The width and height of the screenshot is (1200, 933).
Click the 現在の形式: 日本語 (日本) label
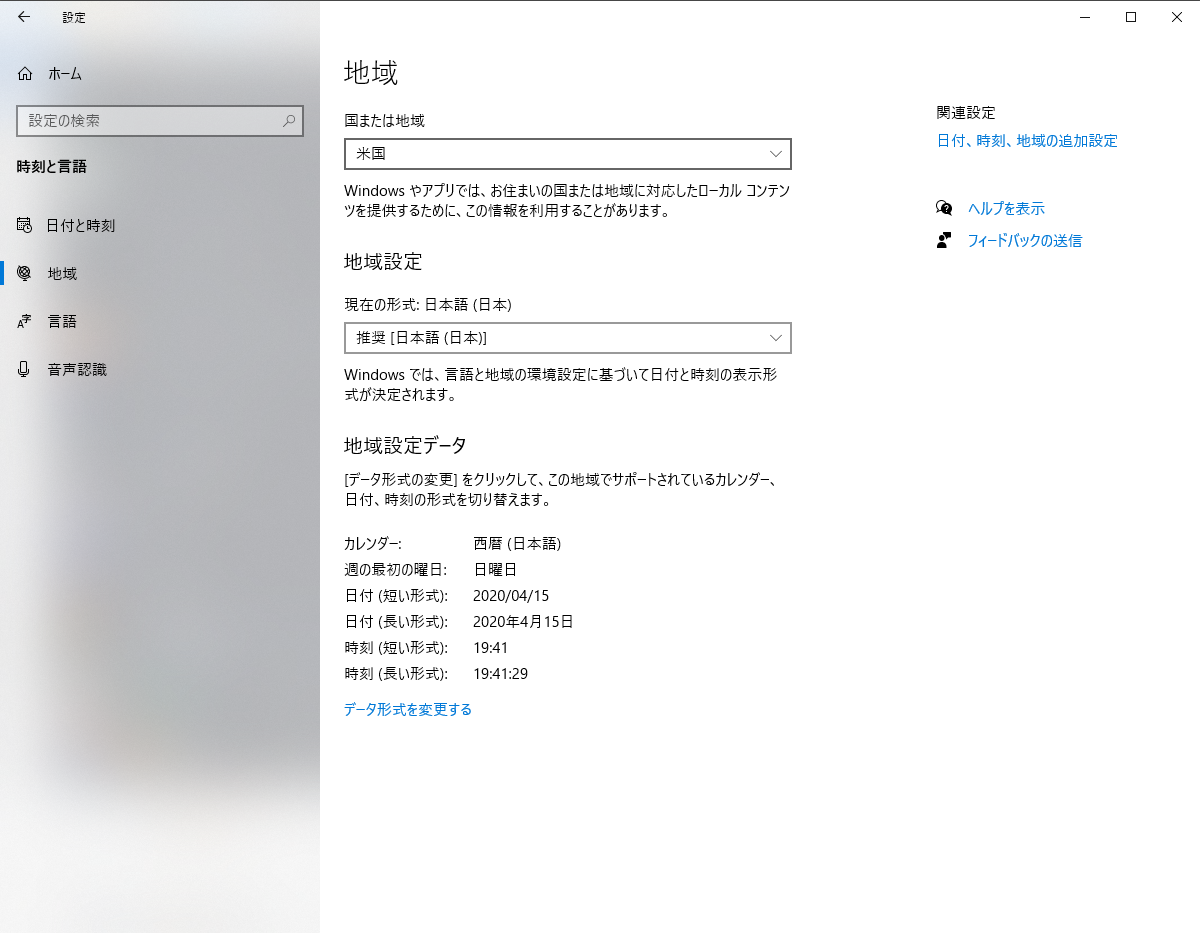tap(428, 304)
